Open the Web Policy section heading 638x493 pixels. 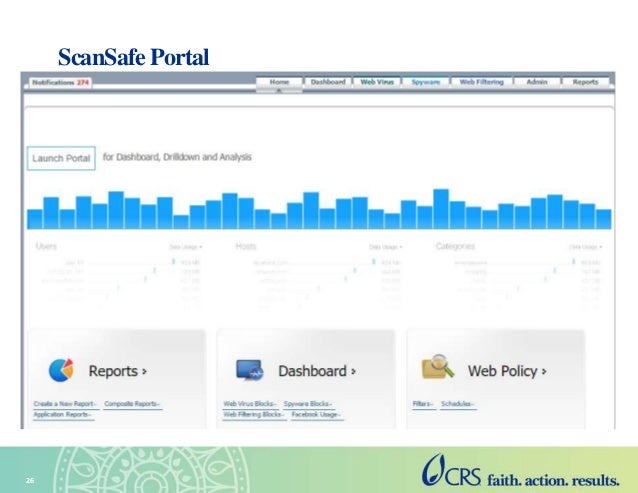click(x=507, y=371)
